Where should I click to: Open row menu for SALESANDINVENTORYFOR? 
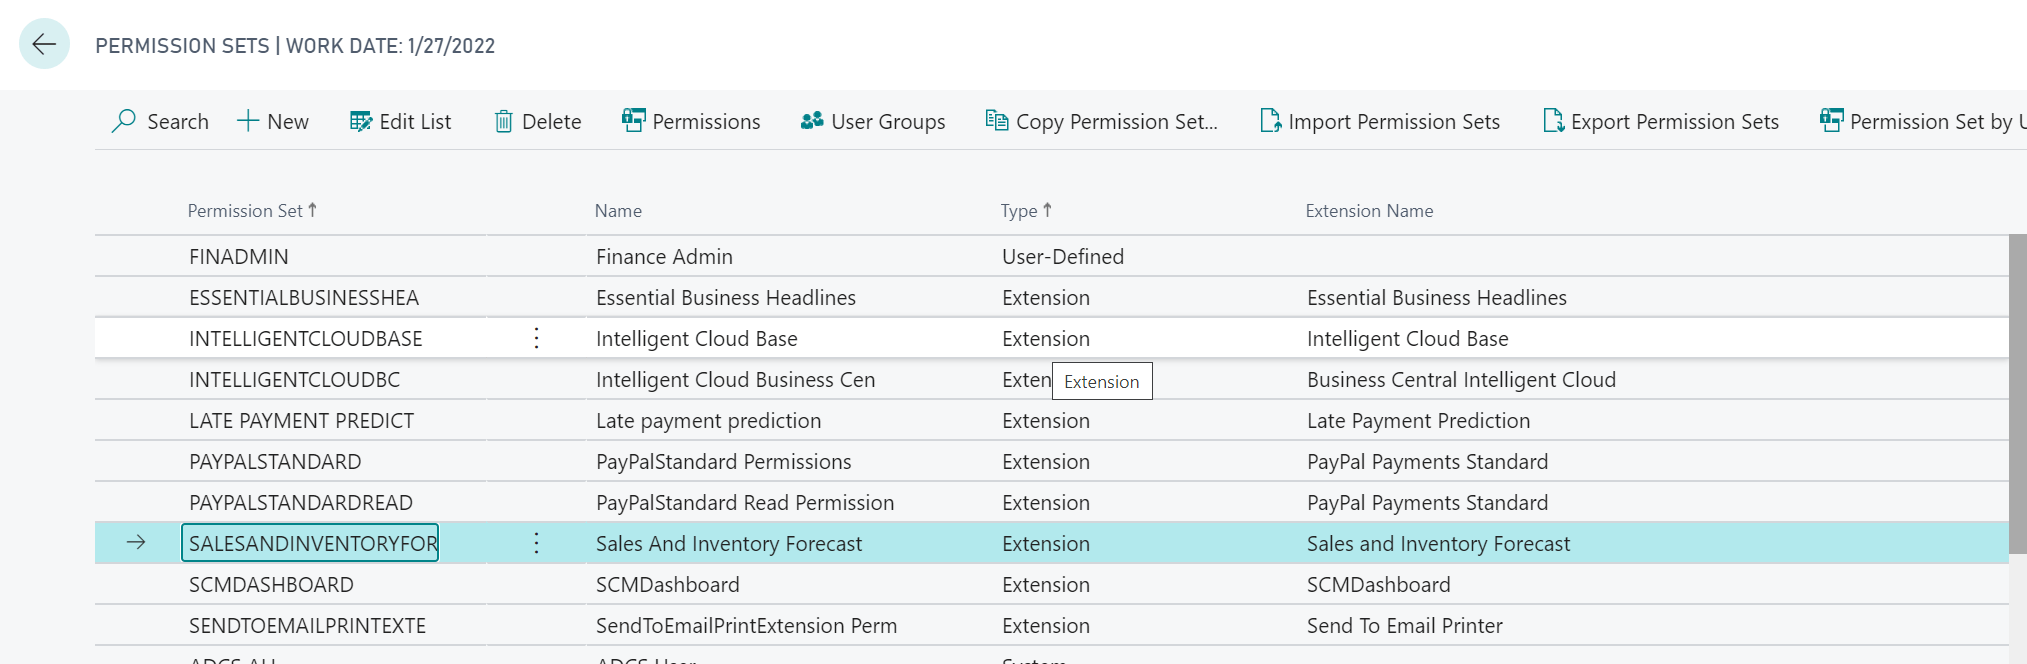tap(537, 543)
